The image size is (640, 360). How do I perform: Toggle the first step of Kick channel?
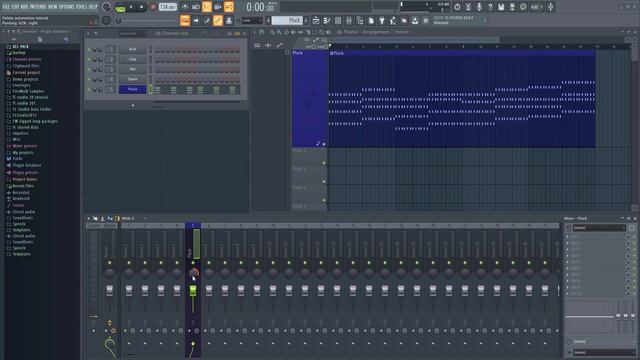[157, 50]
